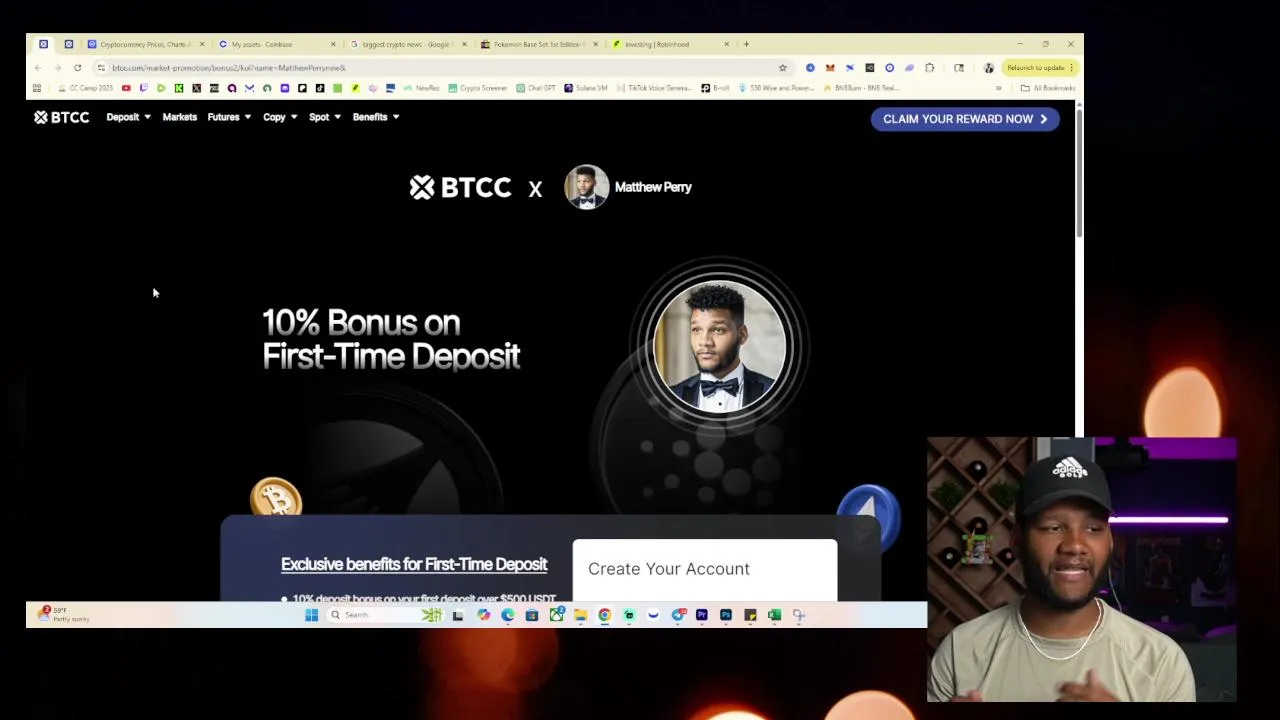The height and width of the screenshot is (720, 1280).
Task: Open the Chrome profile avatar
Action: coord(988,68)
